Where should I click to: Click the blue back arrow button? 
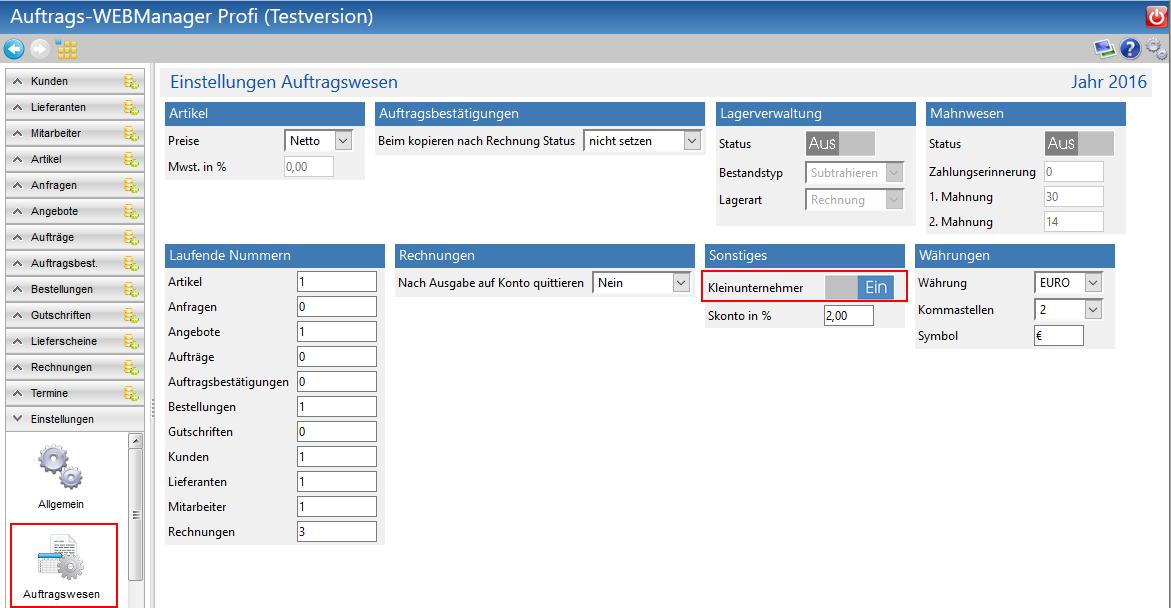14,48
